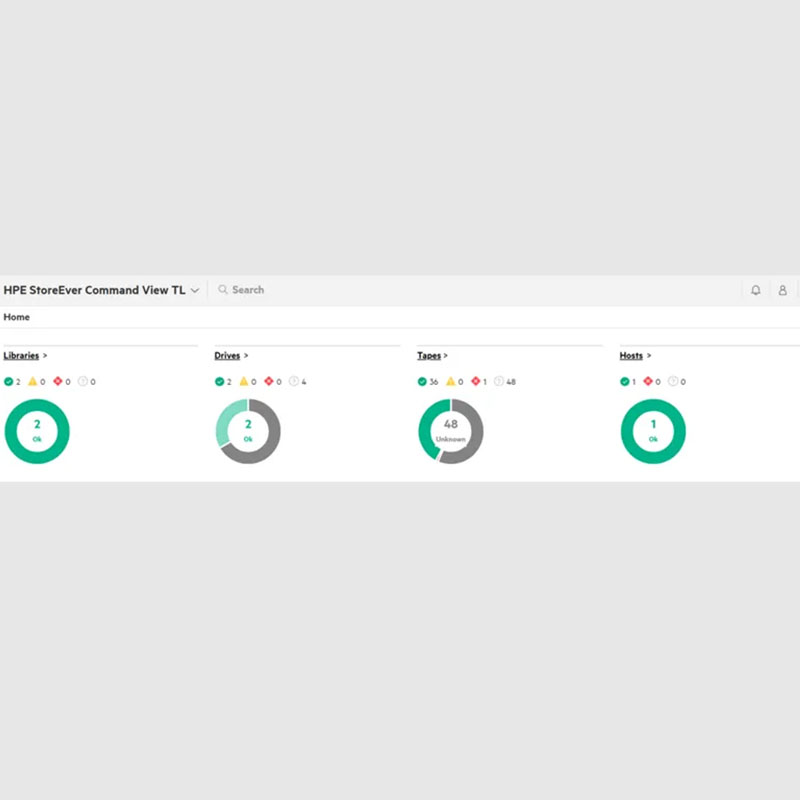The image size is (800, 800).
Task: Click the green OK status icon under Hosts
Action: tap(625, 382)
